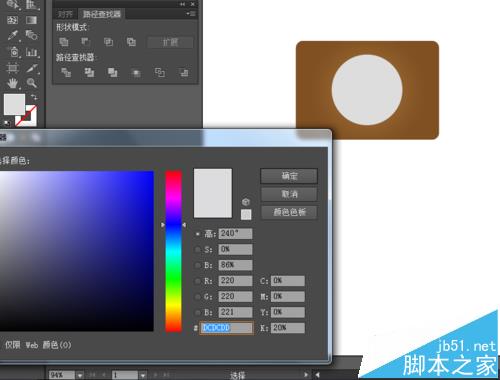Select the Eyedropper tool

(13, 35)
